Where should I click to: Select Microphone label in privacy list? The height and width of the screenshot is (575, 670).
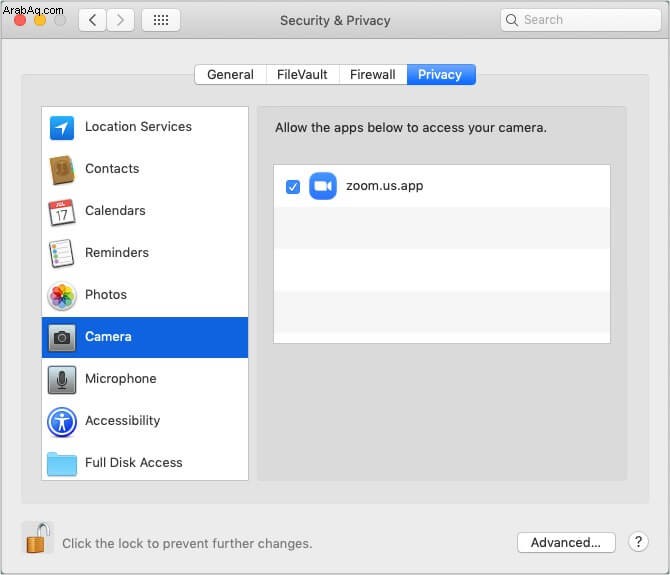click(x=121, y=378)
